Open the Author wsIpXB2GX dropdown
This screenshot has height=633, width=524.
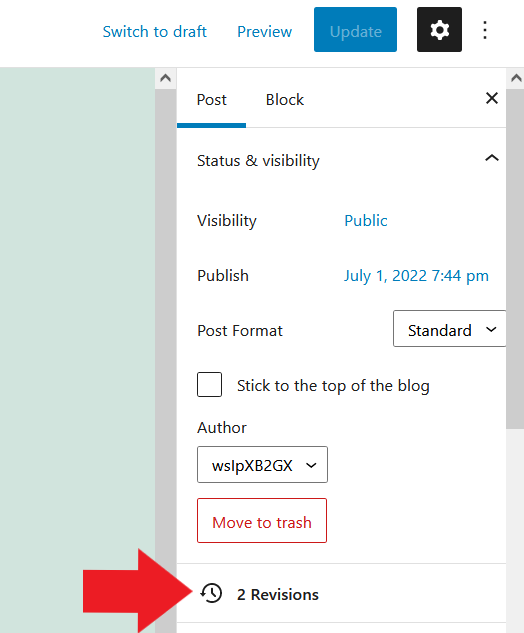262,464
